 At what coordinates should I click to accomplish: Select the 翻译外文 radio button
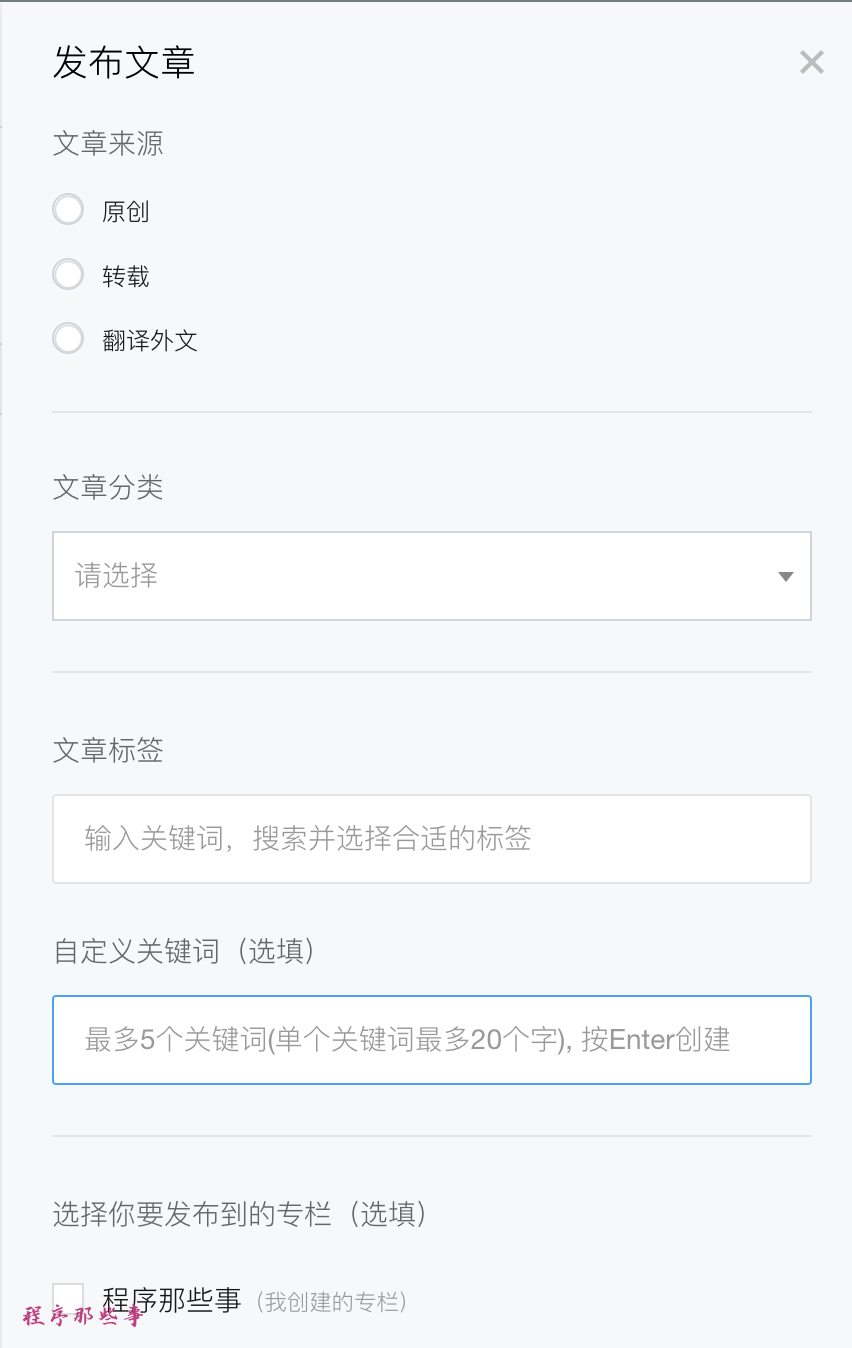click(68, 340)
